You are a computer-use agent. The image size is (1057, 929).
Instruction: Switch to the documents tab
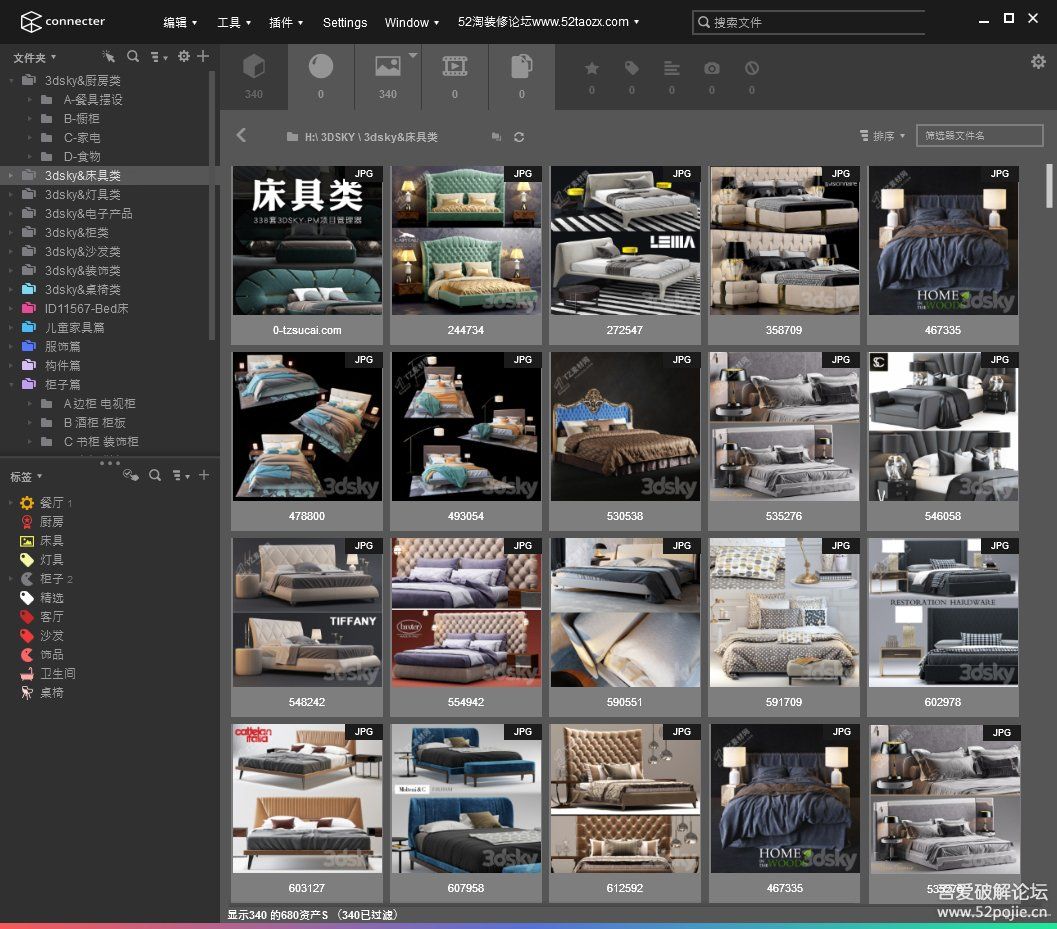point(522,76)
